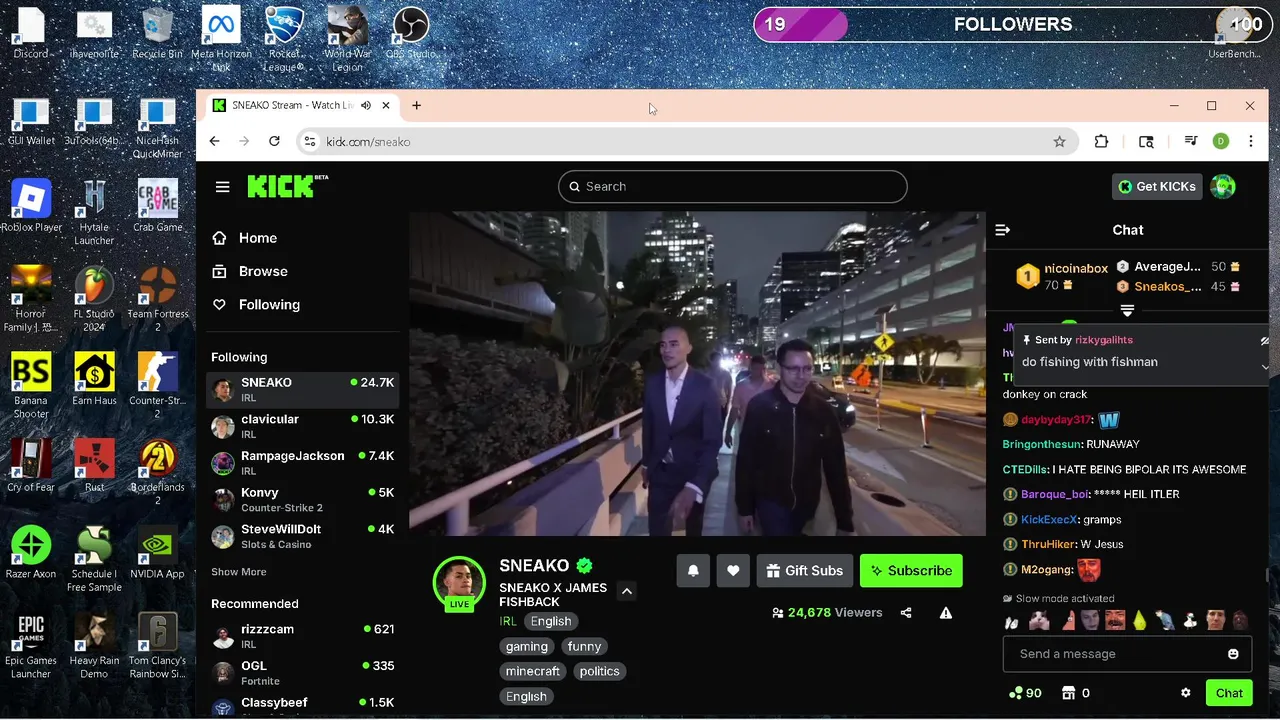Open a new browser tab

click(x=416, y=105)
